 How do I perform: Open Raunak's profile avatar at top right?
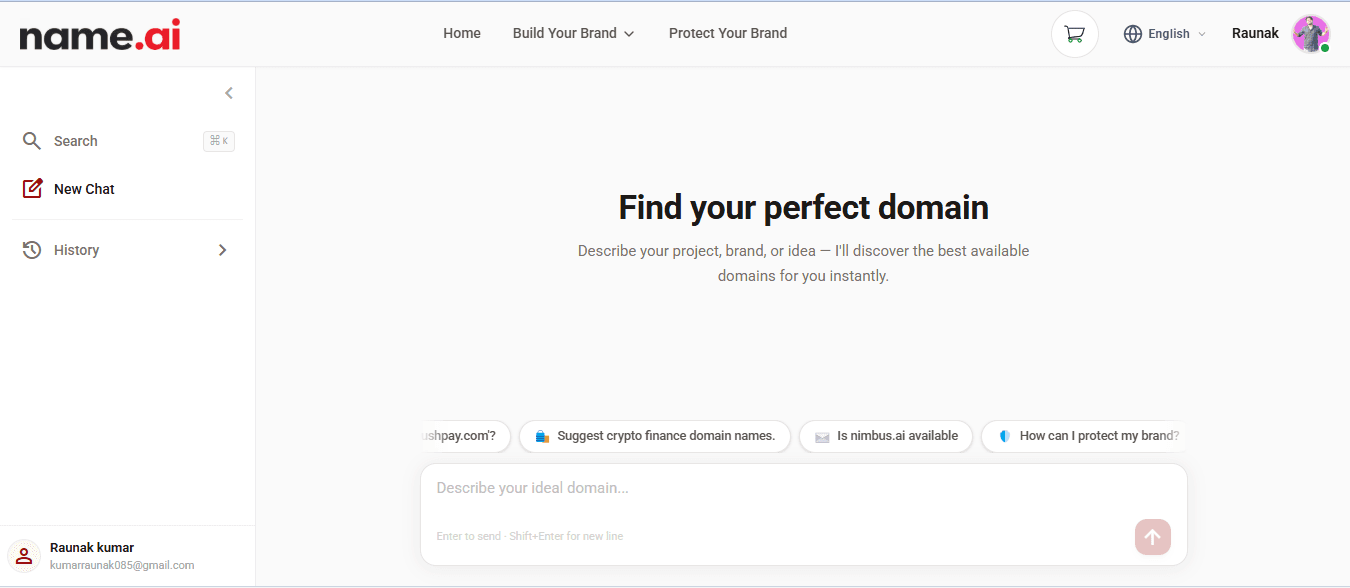(1310, 34)
